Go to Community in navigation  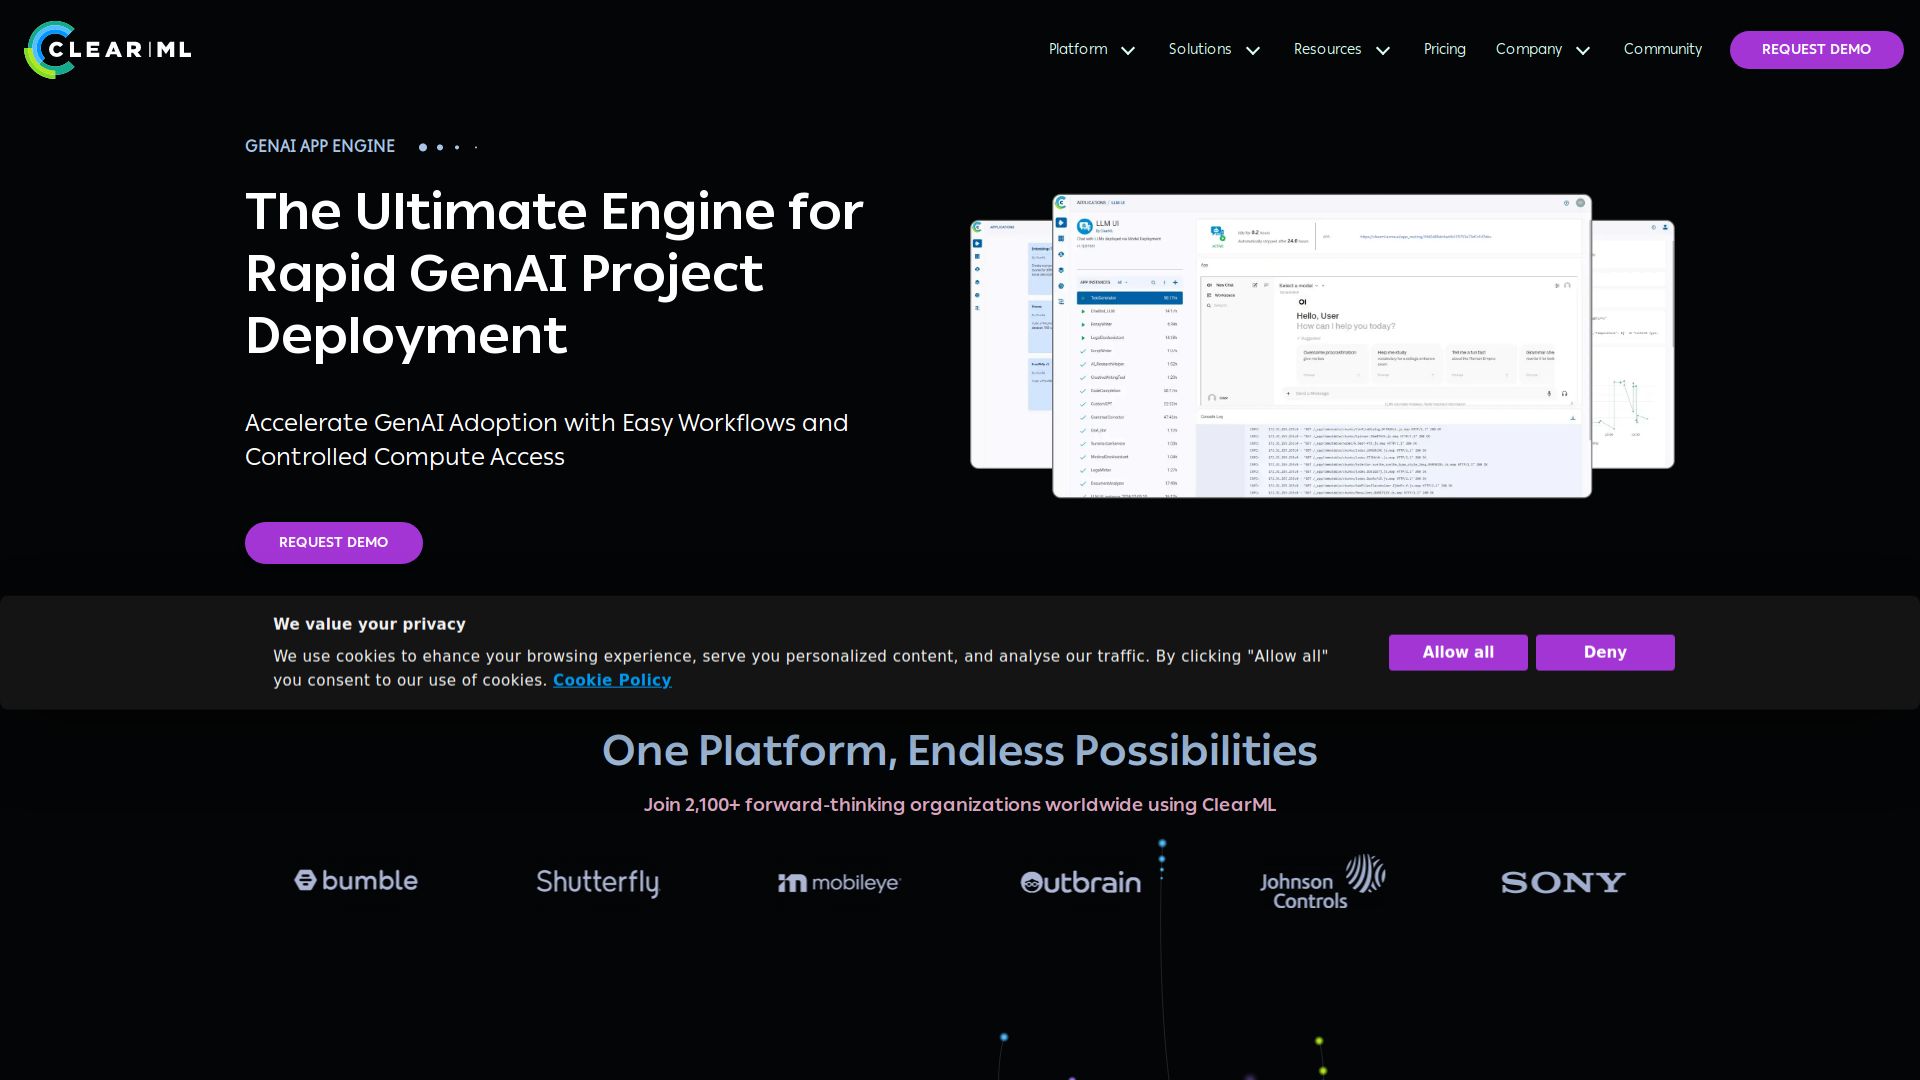click(x=1662, y=50)
